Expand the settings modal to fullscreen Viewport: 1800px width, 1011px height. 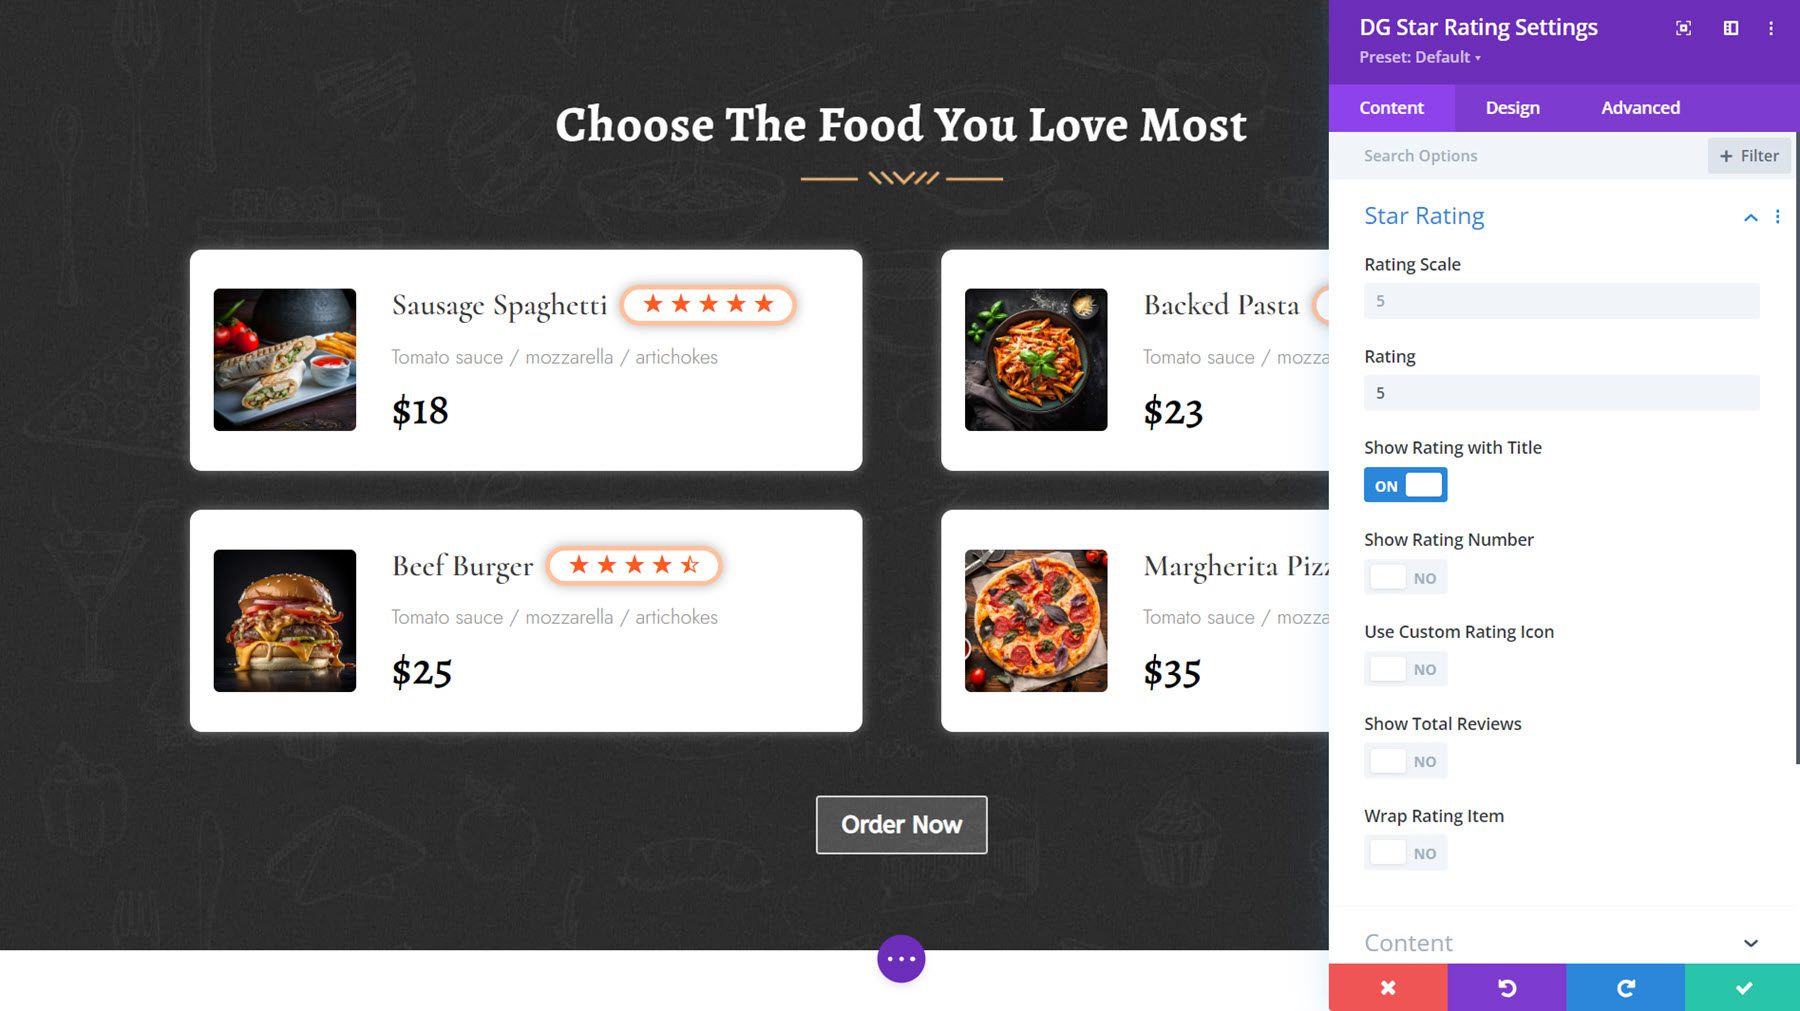click(x=1683, y=28)
